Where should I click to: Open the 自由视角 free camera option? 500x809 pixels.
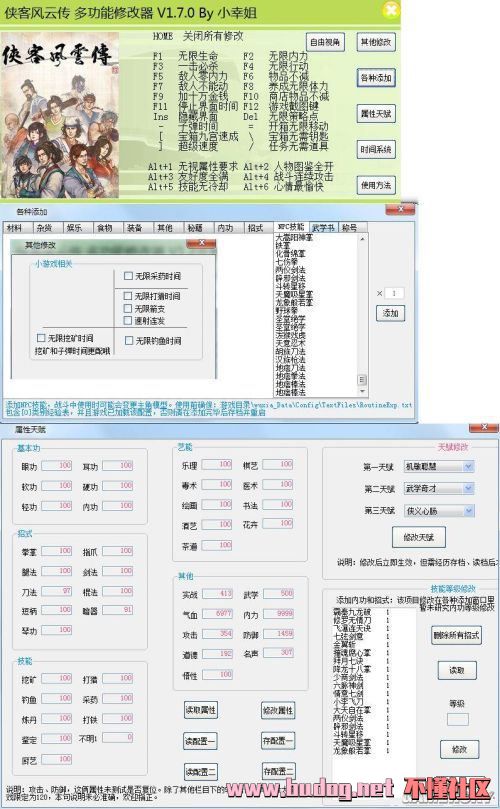point(325,42)
